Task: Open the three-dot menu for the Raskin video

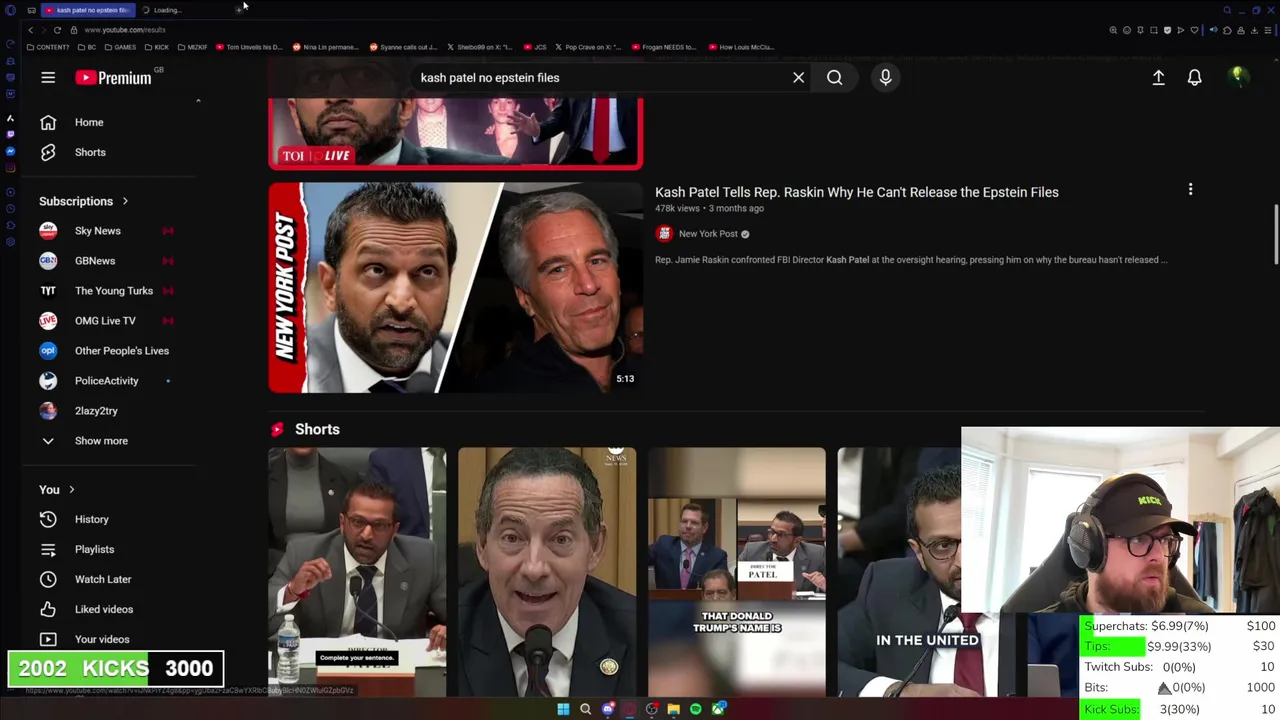Action: click(x=1190, y=189)
